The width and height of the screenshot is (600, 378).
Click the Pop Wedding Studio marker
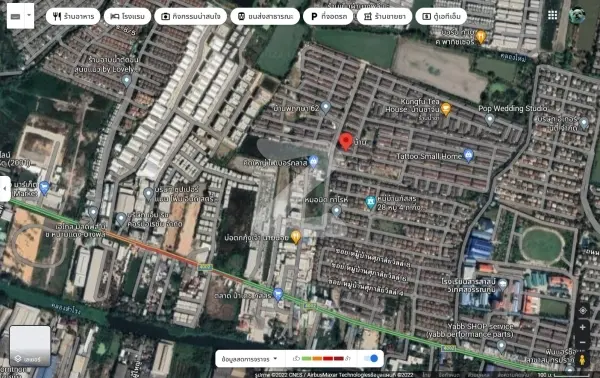click(490, 119)
